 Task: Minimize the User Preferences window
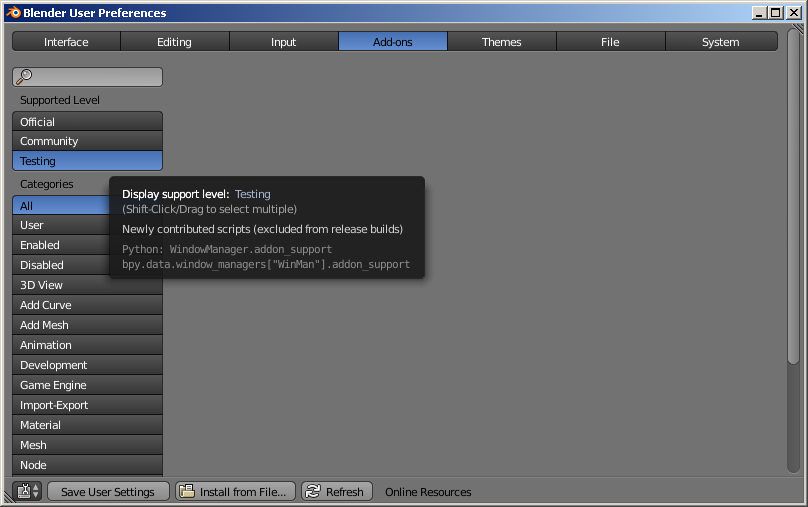tap(759, 12)
